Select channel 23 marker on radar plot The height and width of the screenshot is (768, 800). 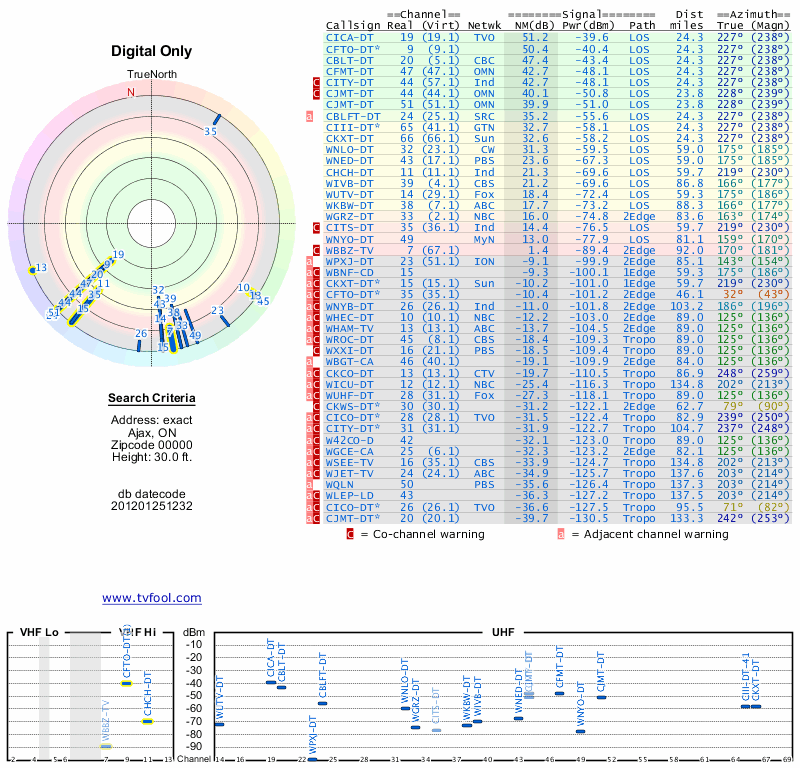(218, 311)
